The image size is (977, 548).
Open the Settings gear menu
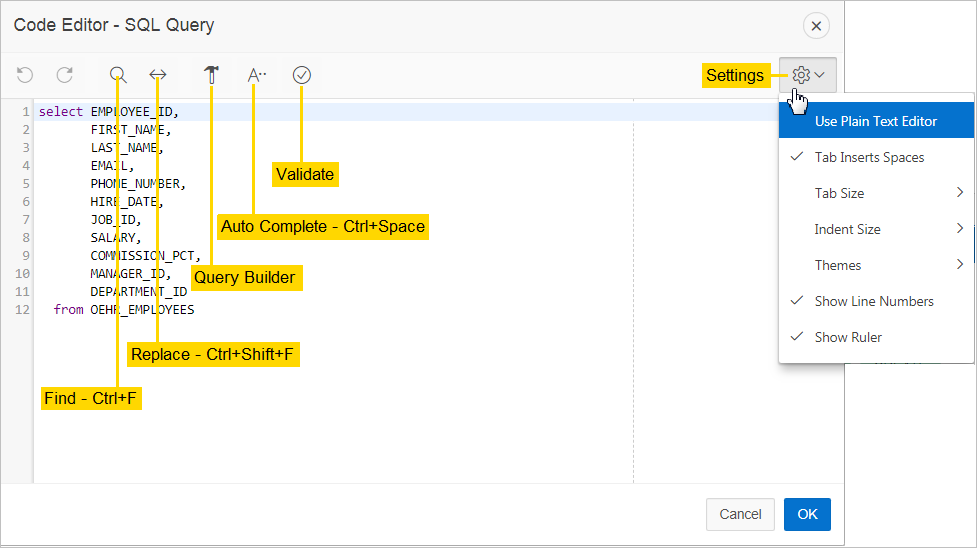[x=808, y=75]
